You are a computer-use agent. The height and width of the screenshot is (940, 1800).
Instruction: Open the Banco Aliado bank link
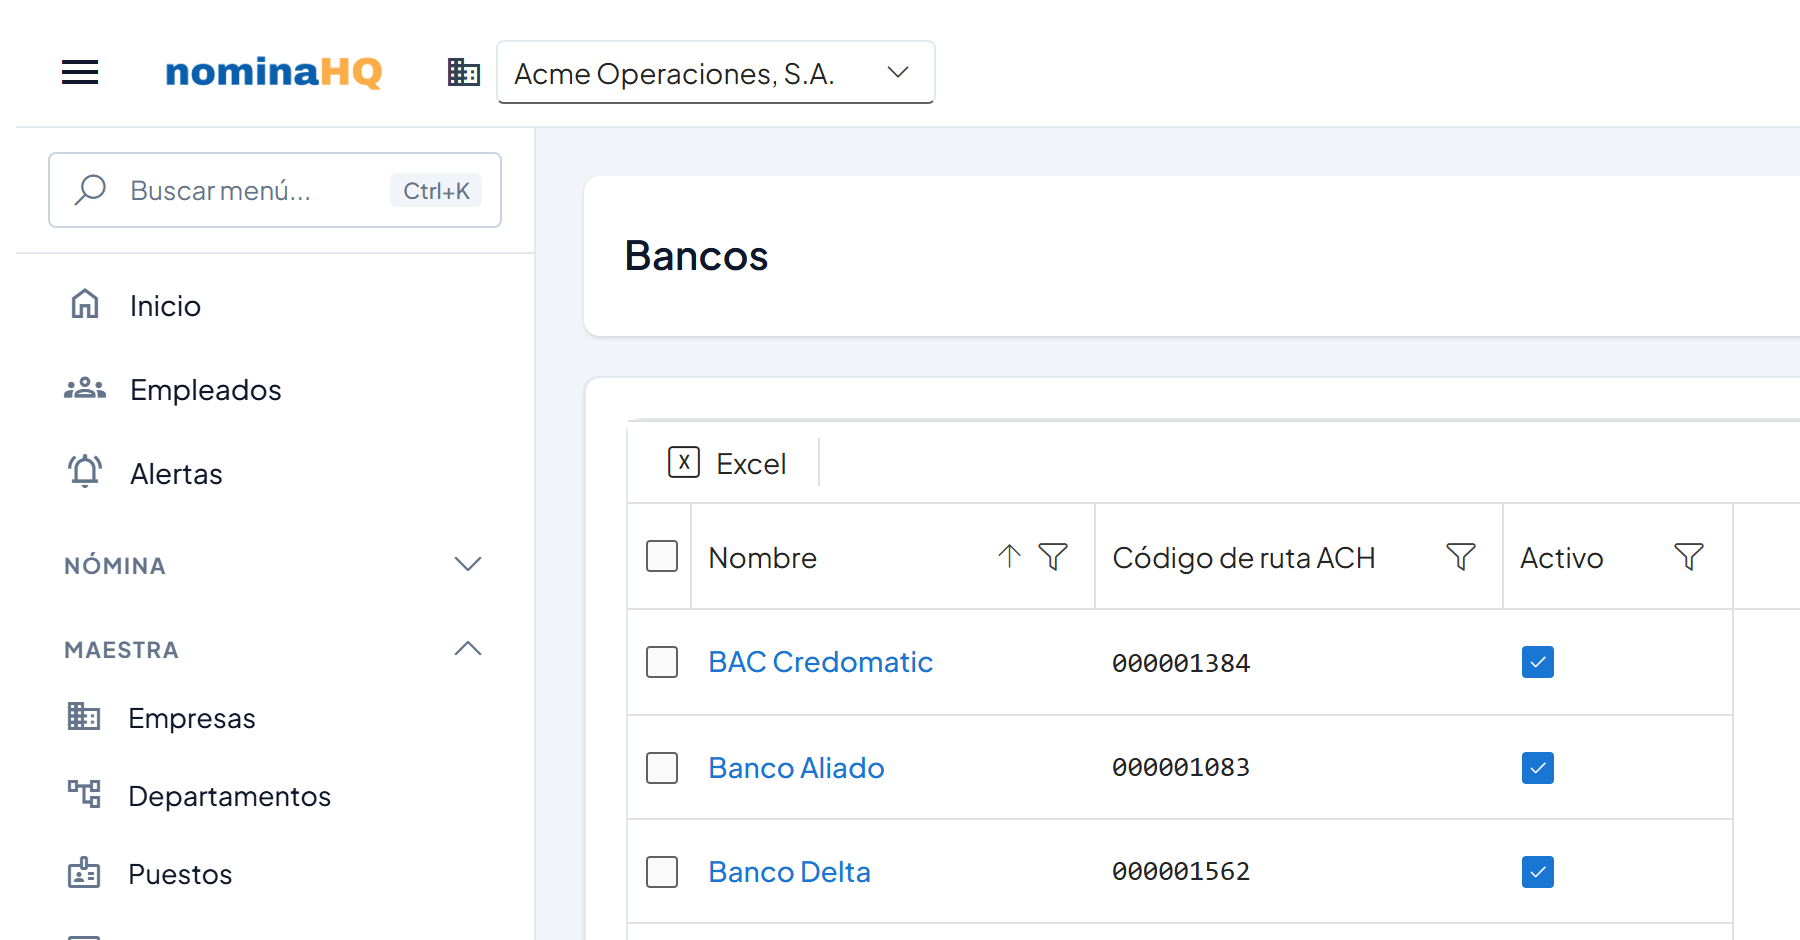click(x=797, y=768)
